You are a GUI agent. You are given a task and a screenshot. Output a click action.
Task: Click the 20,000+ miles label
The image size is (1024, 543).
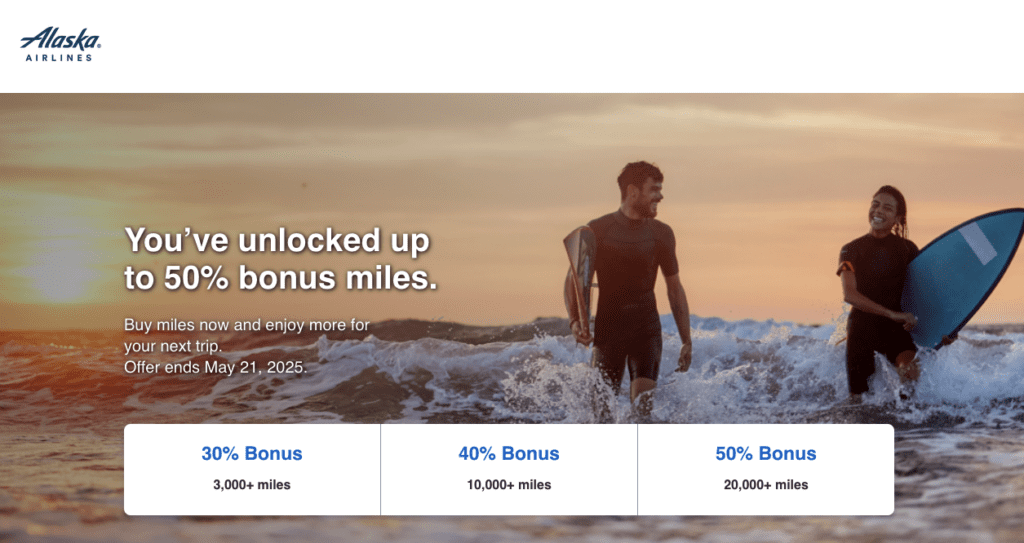tap(766, 485)
